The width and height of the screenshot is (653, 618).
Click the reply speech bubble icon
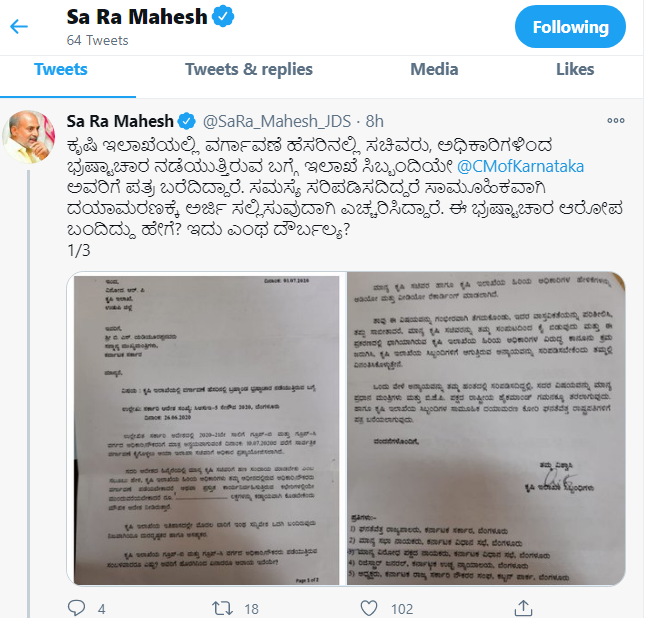(x=76, y=608)
